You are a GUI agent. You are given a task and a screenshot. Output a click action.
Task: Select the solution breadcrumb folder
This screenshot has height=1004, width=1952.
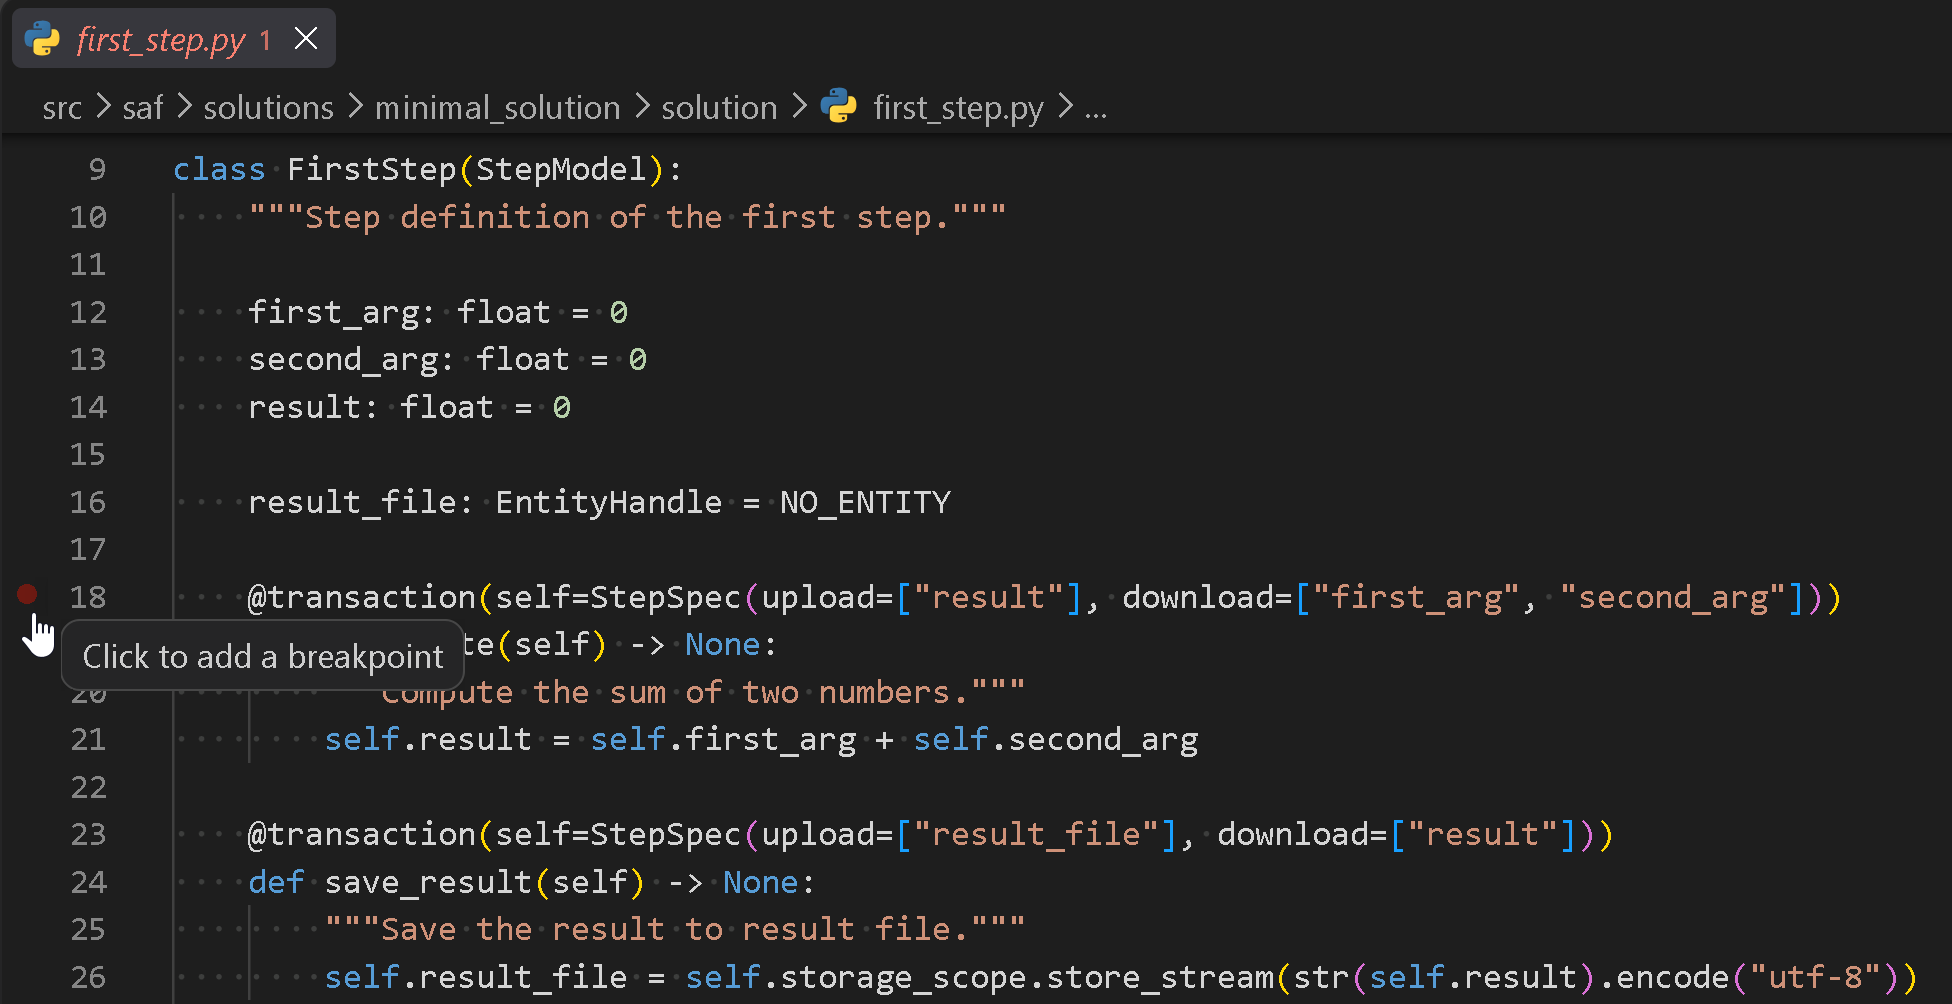pos(719,107)
